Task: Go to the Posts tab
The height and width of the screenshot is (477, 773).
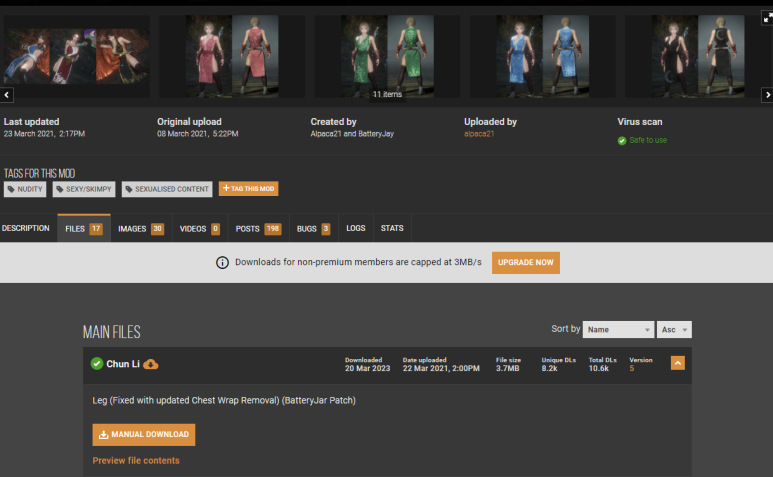Action: pos(258,228)
